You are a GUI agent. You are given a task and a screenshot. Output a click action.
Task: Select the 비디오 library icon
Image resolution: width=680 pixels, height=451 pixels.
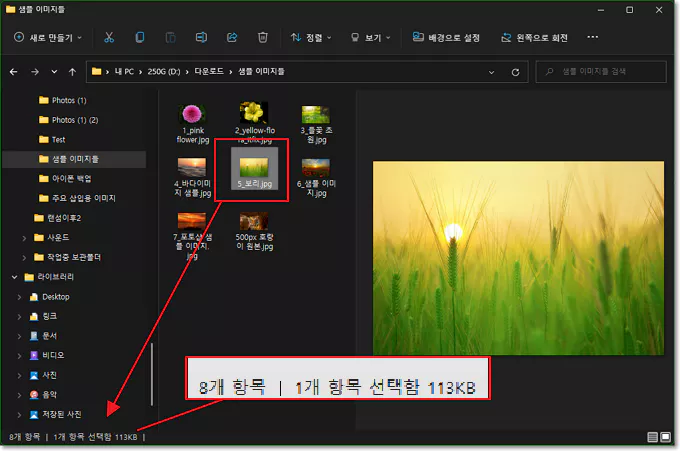[x=34, y=356]
